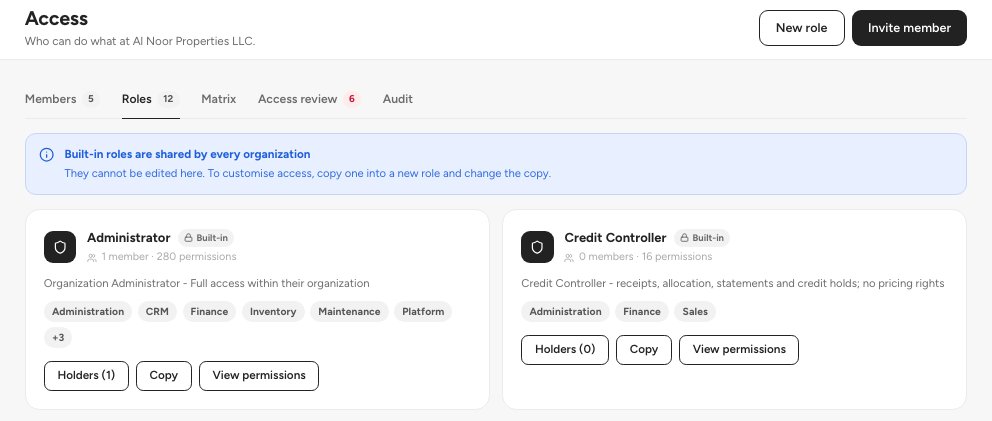
Task: Click '1 member · 280 permissions' text
Action: pos(169,257)
